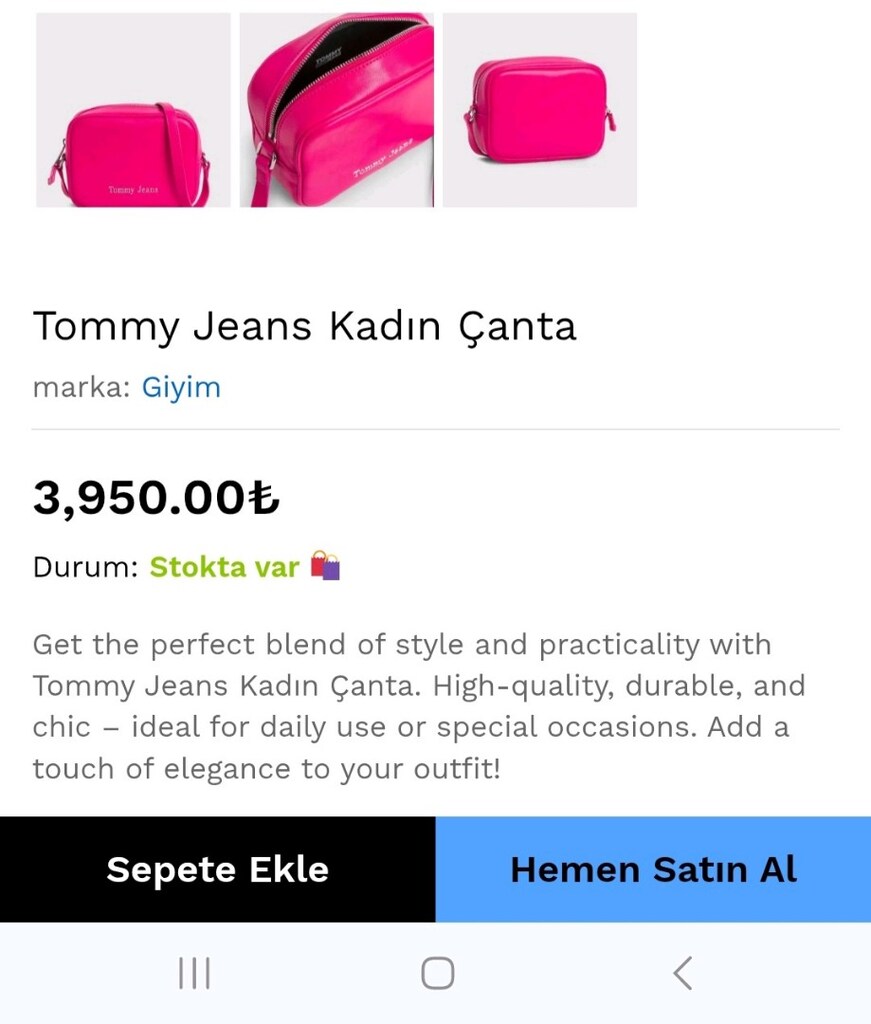Tap the Android back arrow icon
The height and width of the screenshot is (1024, 871).
682,973
